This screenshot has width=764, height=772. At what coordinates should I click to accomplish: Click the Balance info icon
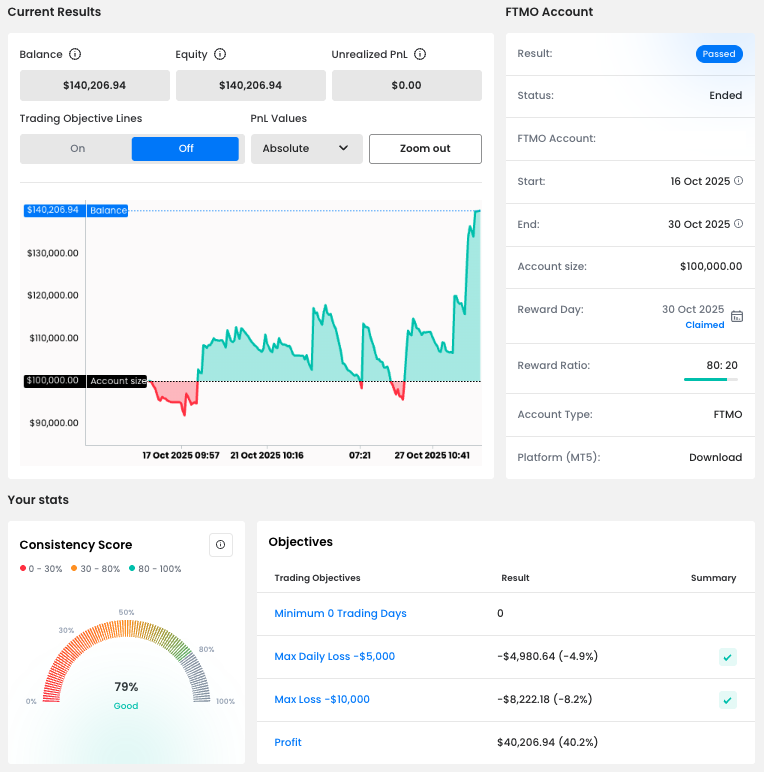75,55
